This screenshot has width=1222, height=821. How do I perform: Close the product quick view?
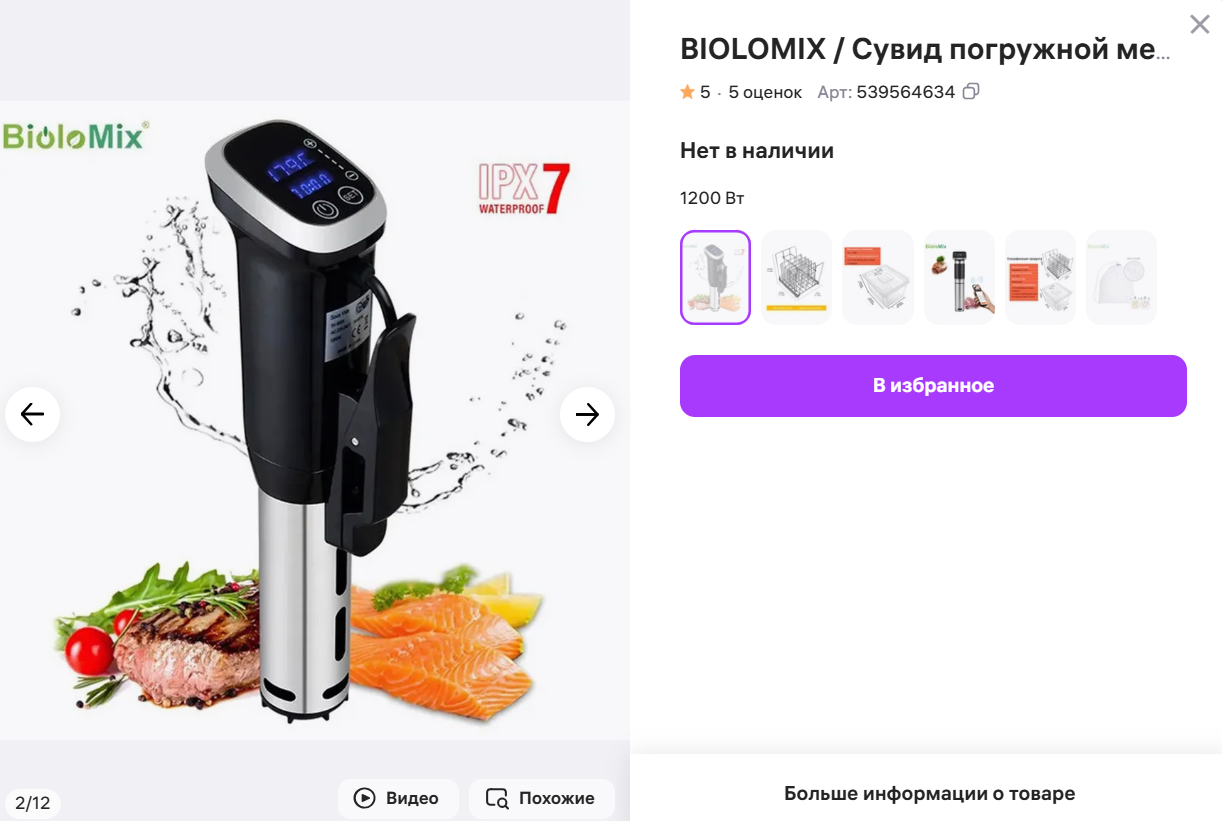[x=1199, y=24]
